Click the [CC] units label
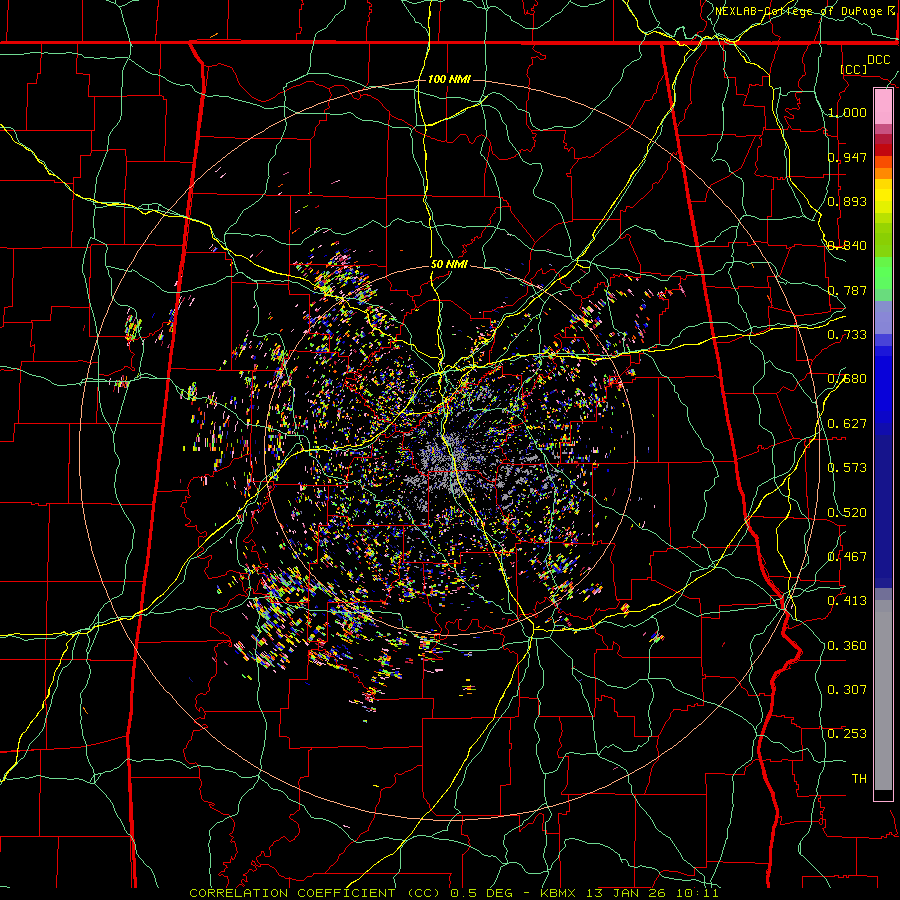Screen dimensions: 900x900 854,69
